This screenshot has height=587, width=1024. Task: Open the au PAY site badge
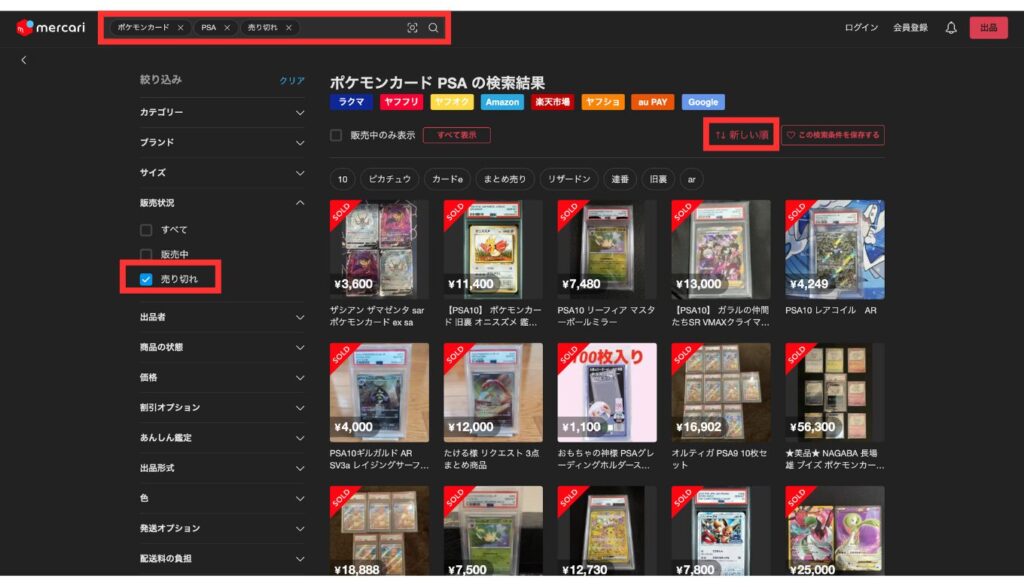tap(652, 102)
